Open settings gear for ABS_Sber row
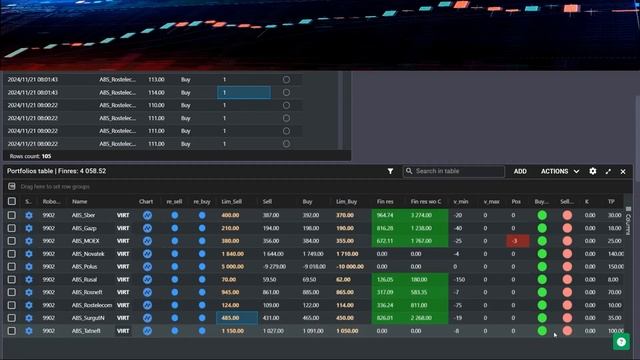The image size is (640, 360). point(29,215)
